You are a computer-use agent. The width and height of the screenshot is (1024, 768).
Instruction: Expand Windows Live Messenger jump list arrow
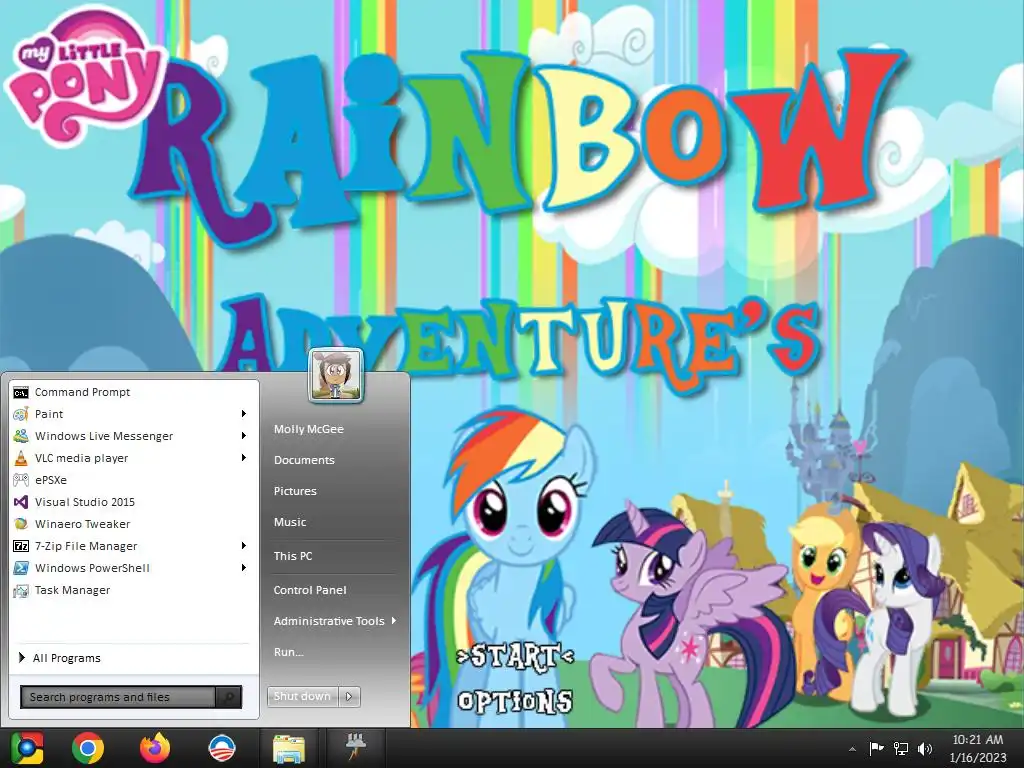point(244,436)
